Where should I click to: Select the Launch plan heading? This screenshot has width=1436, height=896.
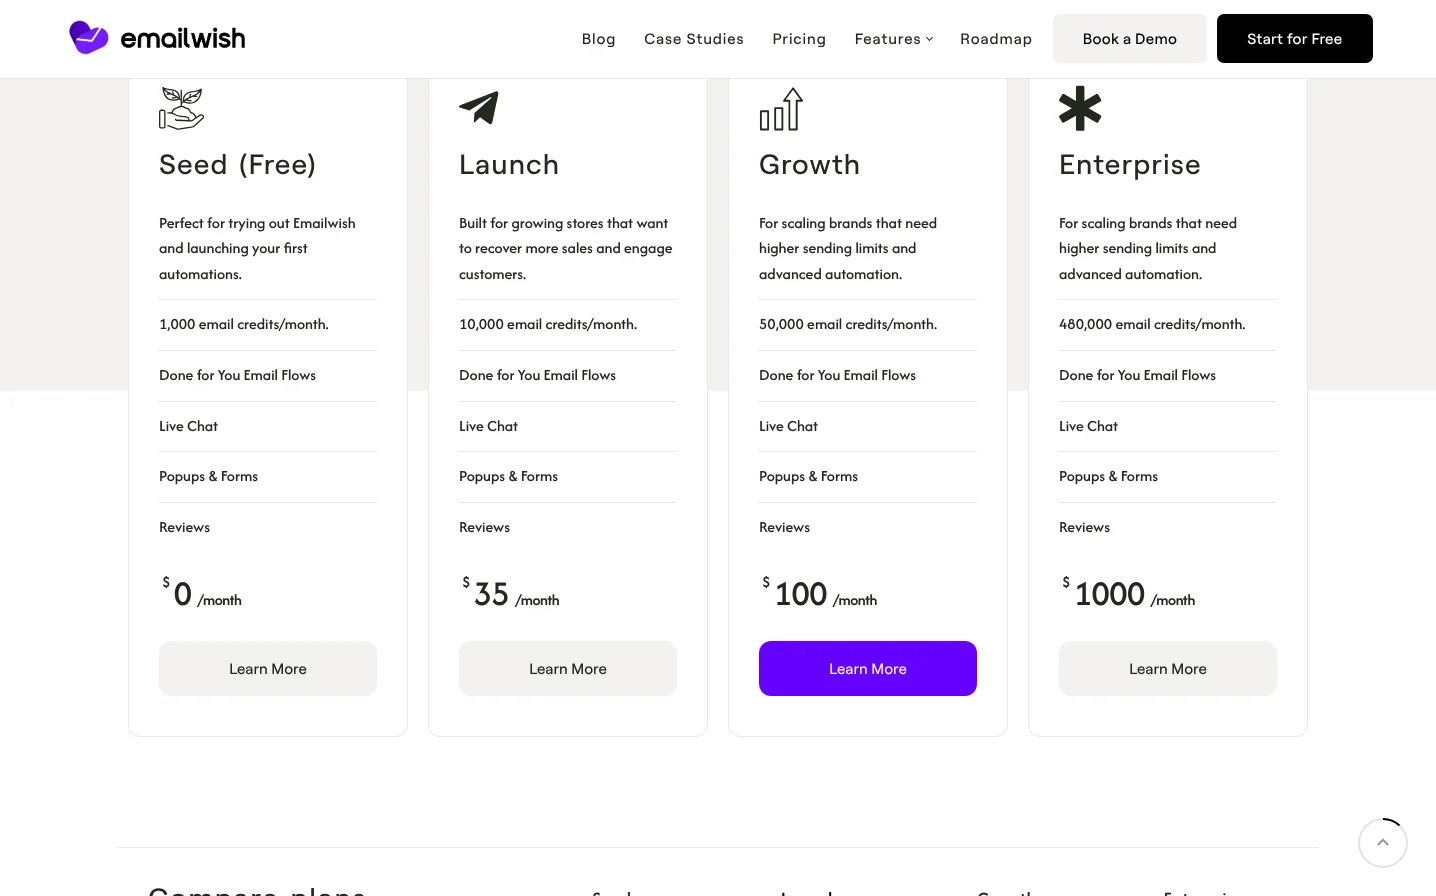(509, 165)
